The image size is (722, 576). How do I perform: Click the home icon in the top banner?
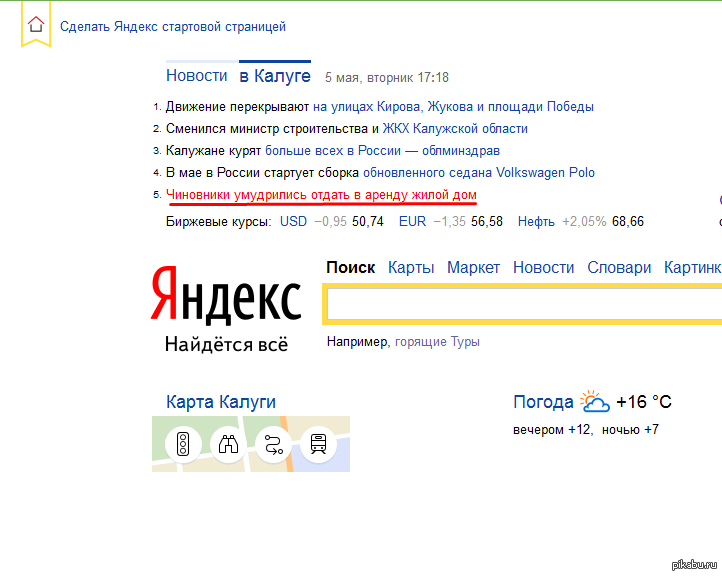pyautogui.click(x=36, y=26)
